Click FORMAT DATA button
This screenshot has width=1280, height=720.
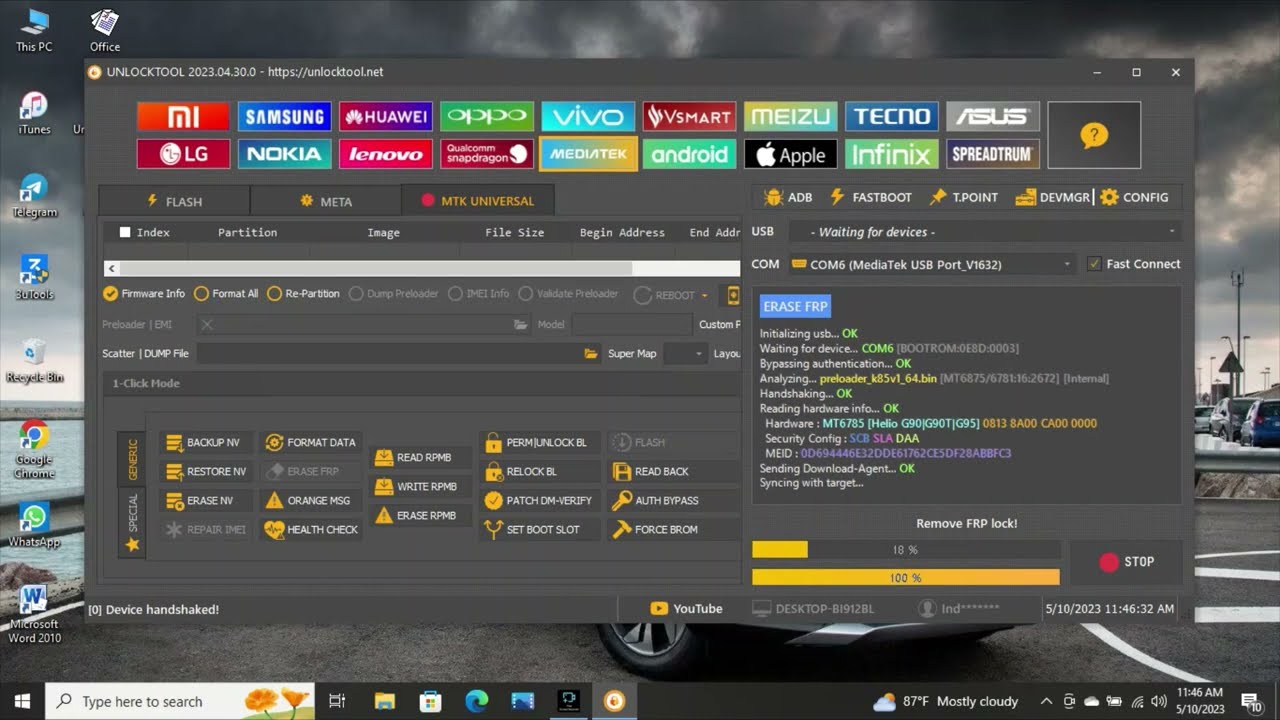311,443
